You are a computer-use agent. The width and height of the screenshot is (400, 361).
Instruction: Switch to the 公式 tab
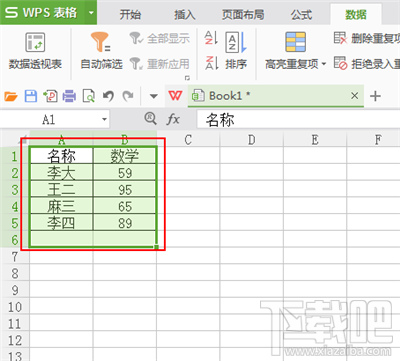tap(301, 15)
